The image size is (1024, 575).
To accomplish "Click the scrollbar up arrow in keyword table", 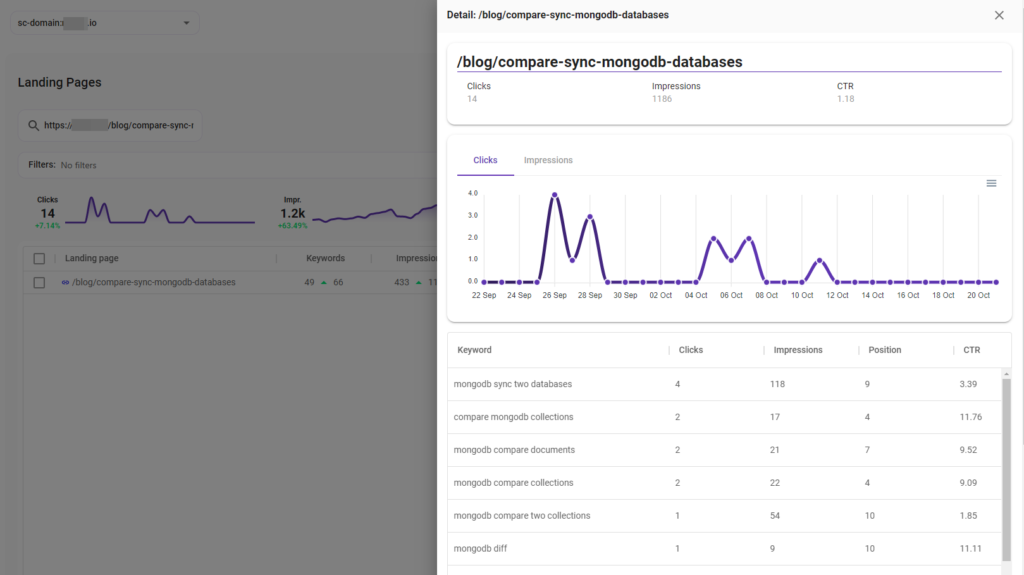I will pos(1006,374).
